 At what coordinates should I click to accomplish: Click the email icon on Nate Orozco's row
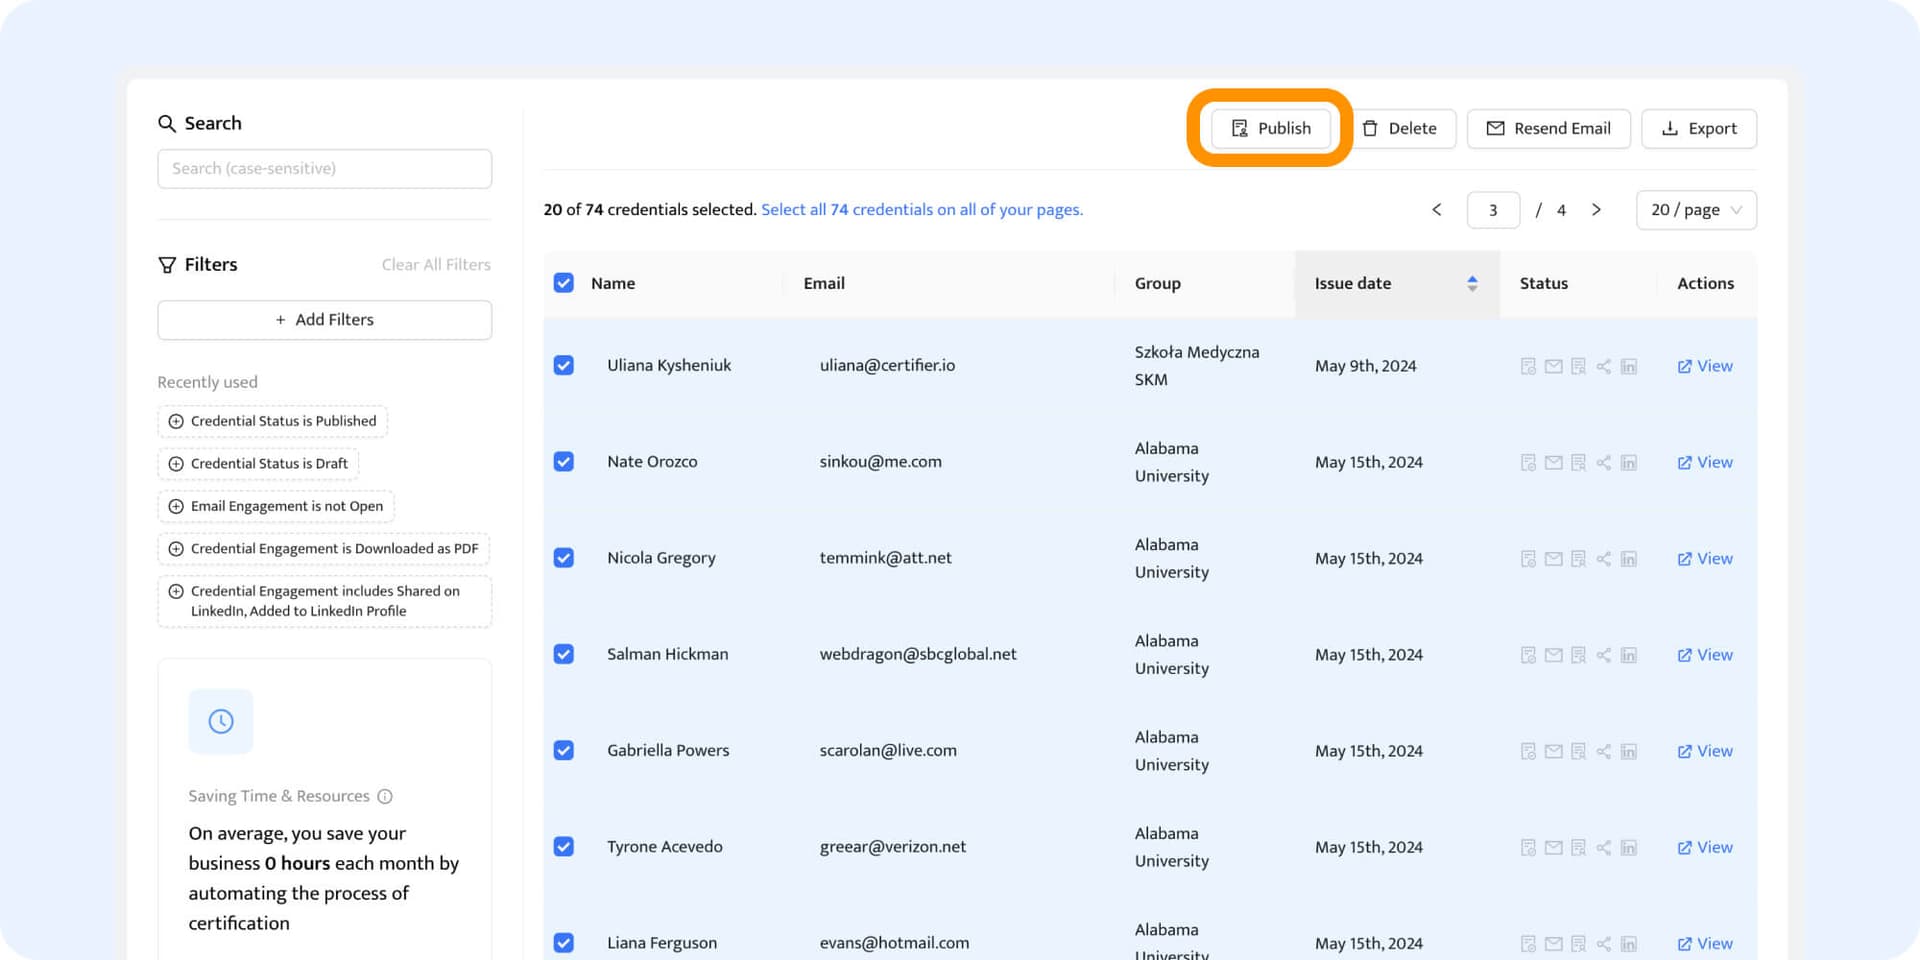[1553, 462]
